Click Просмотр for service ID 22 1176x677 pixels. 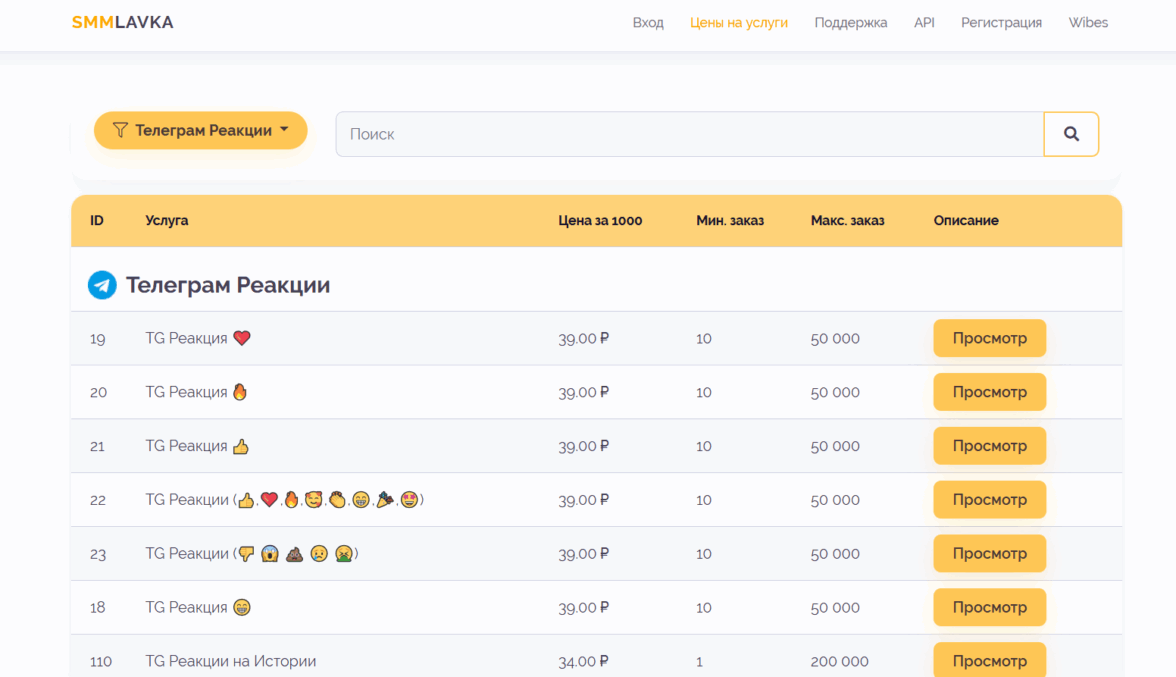point(989,500)
